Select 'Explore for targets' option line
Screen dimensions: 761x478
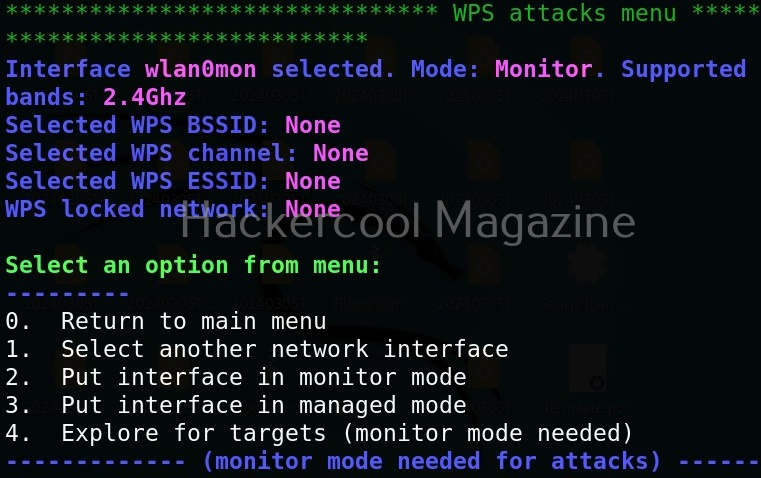[x=319, y=433]
